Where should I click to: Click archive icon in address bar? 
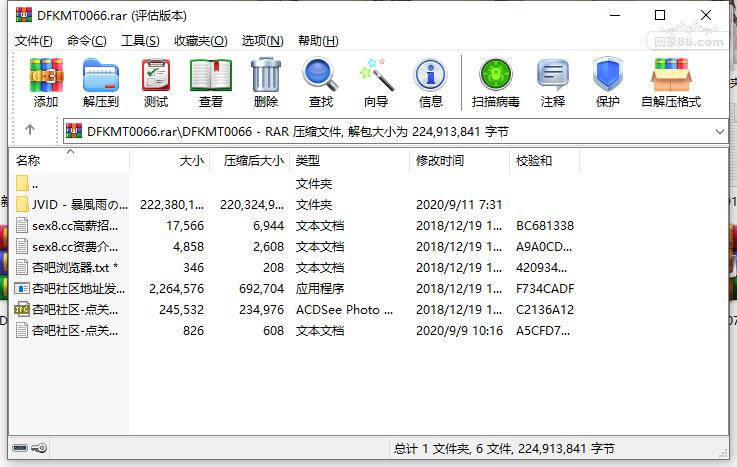(74, 131)
